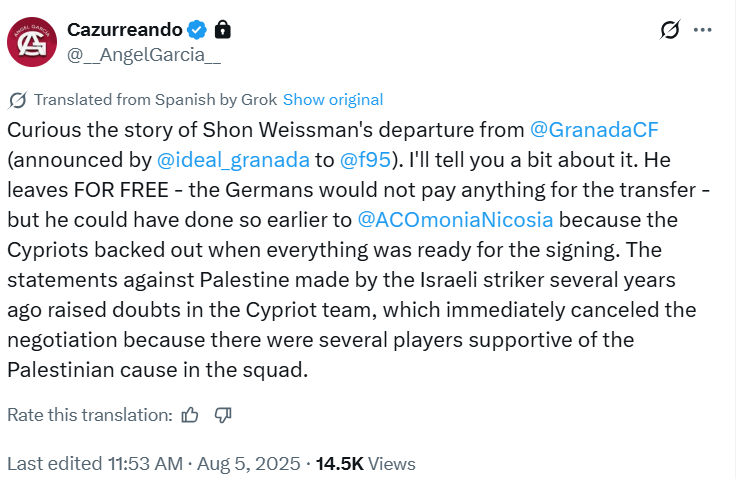Click the Cazurreando display name
743x479 pixels.
click(126, 30)
